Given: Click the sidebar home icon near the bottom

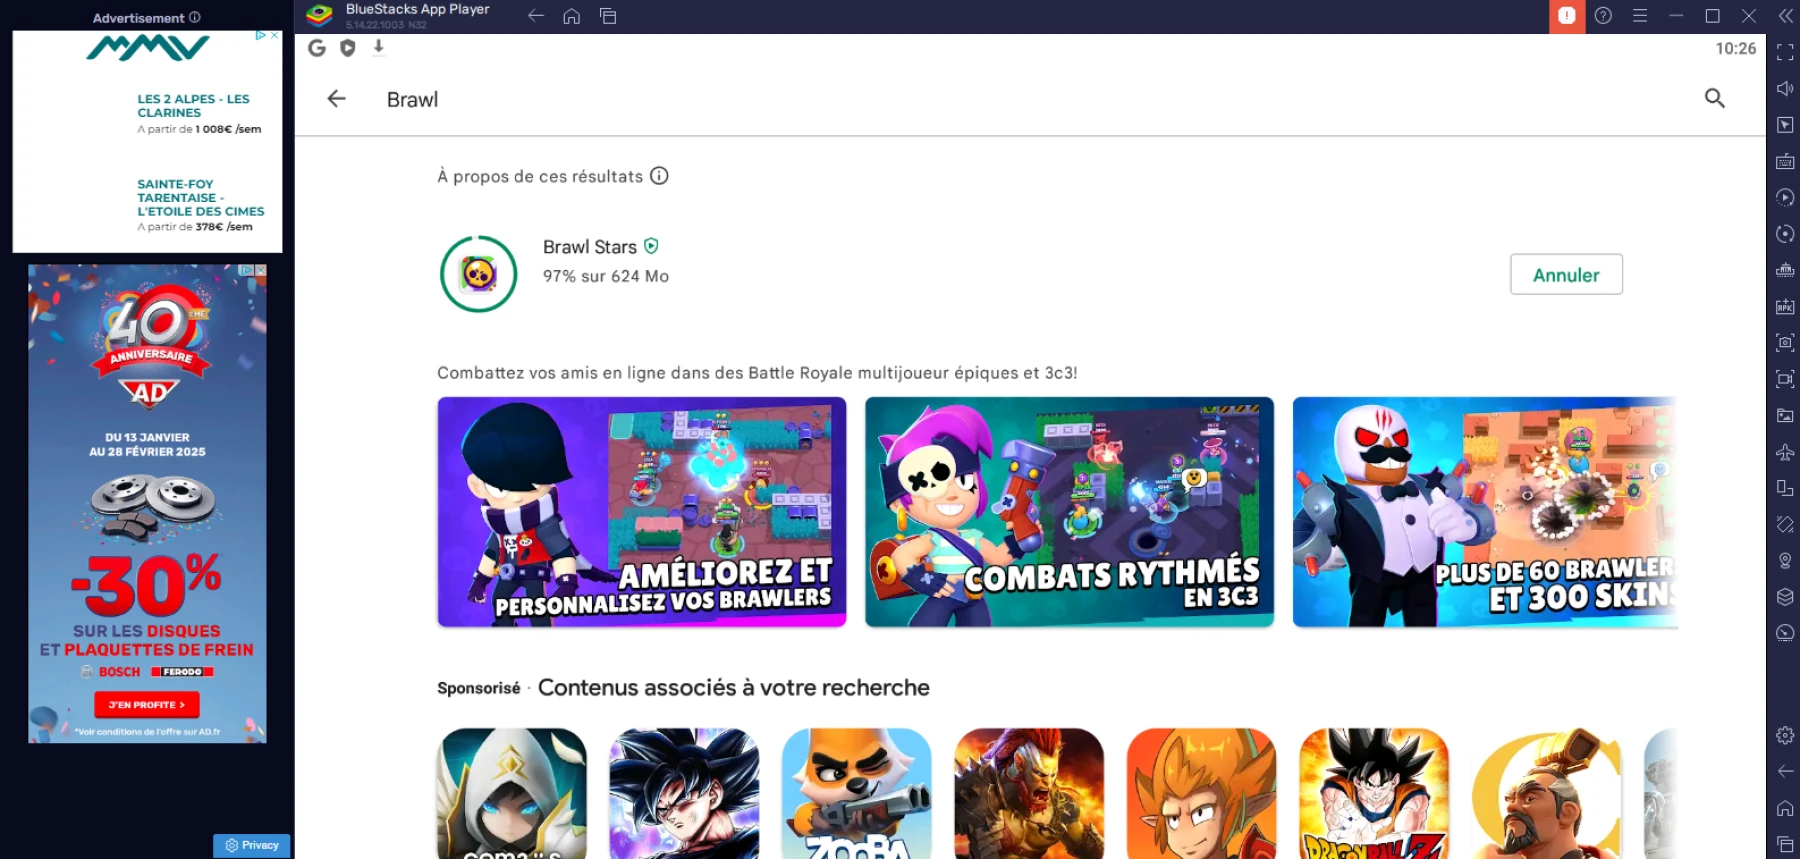Looking at the screenshot, I should (x=1785, y=808).
